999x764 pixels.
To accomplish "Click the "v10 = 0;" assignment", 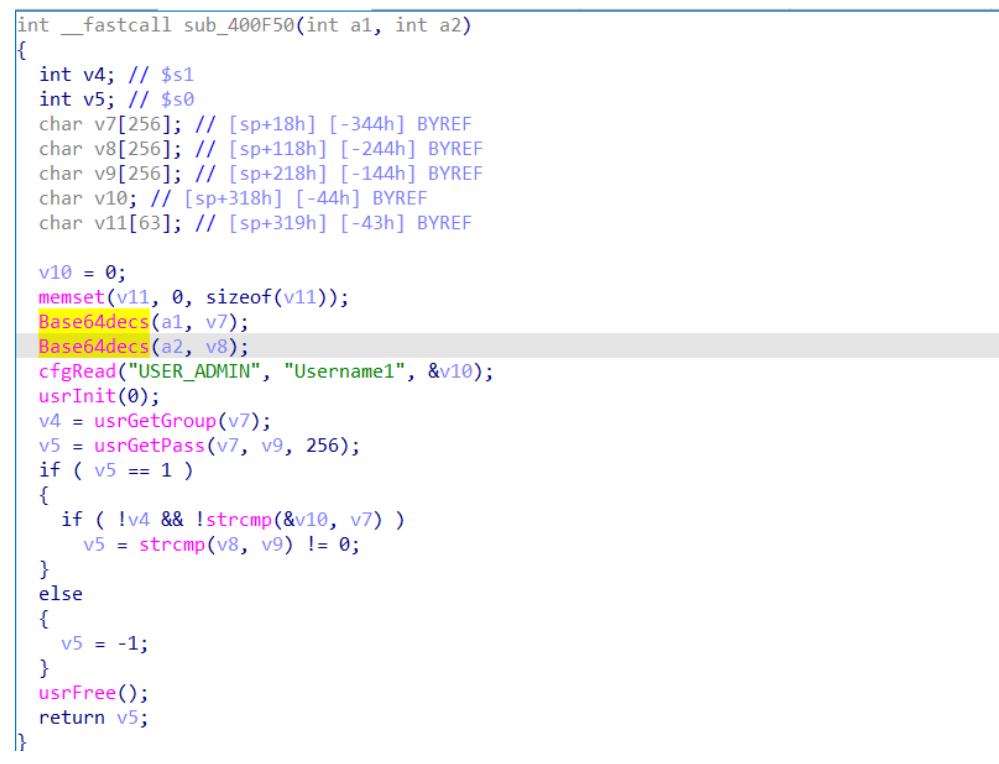I will coord(82,273).
